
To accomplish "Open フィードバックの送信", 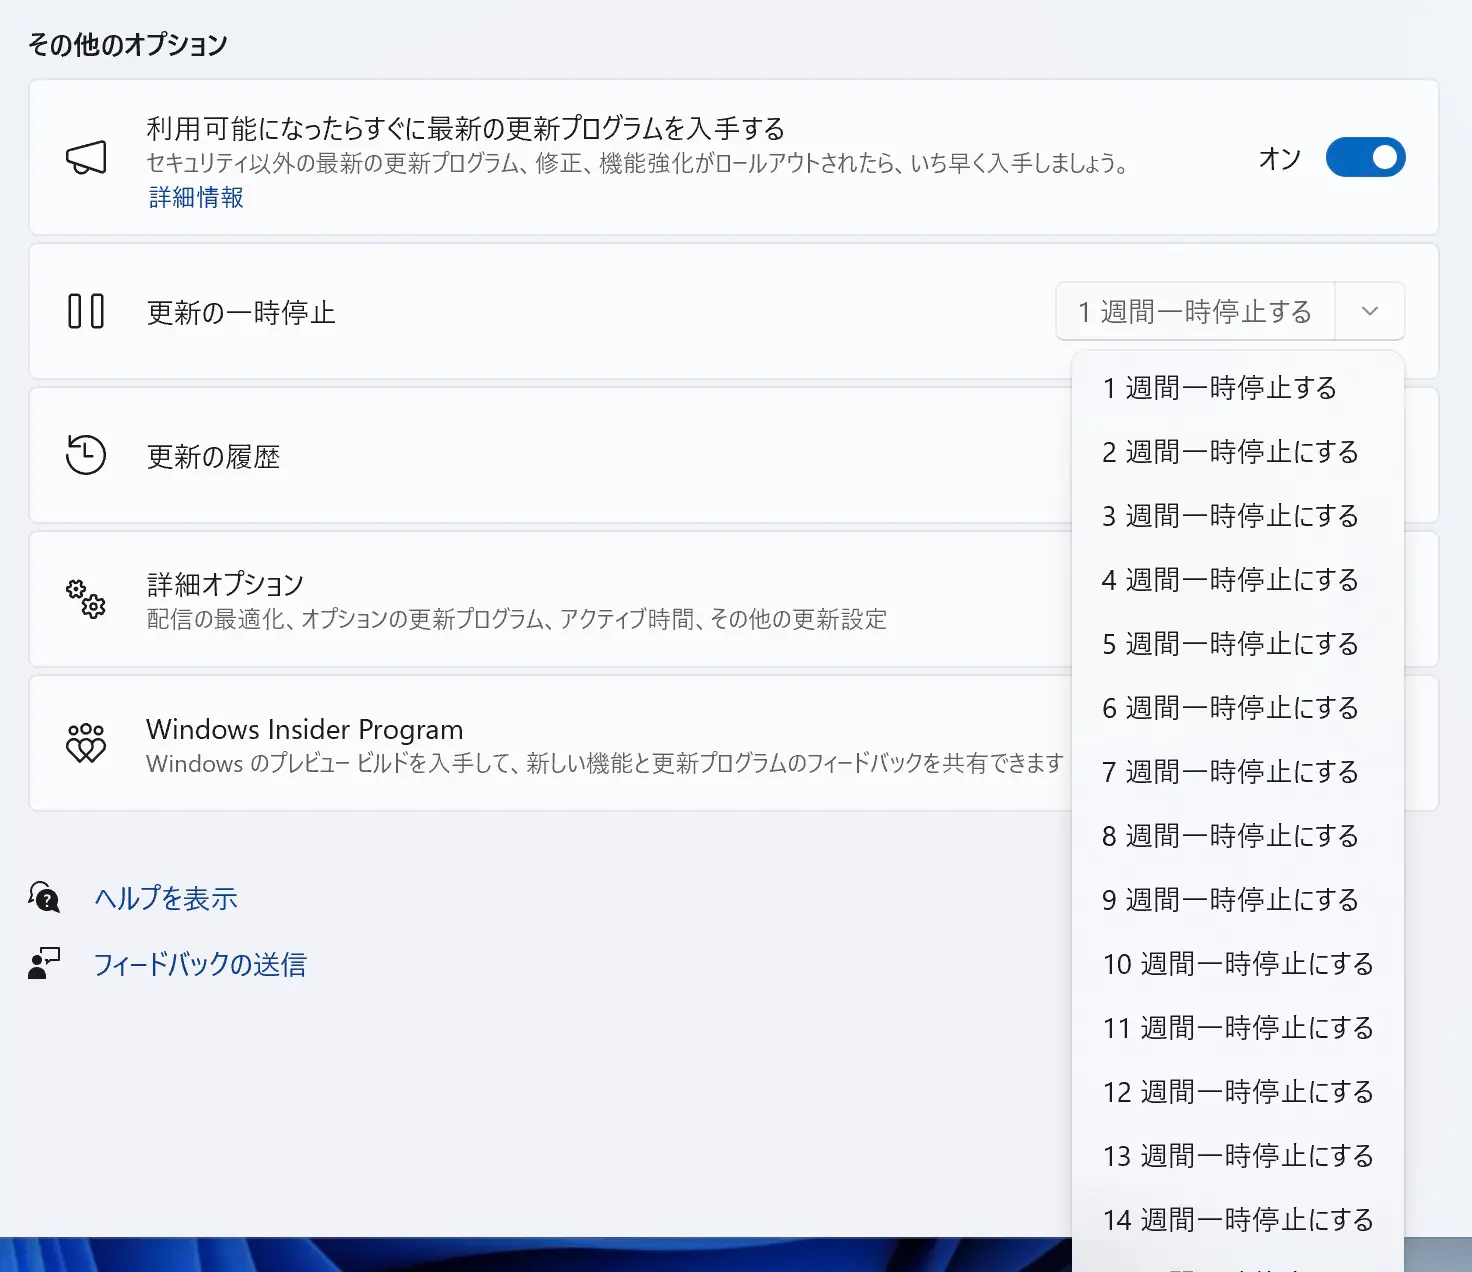I will pyautogui.click(x=201, y=963).
